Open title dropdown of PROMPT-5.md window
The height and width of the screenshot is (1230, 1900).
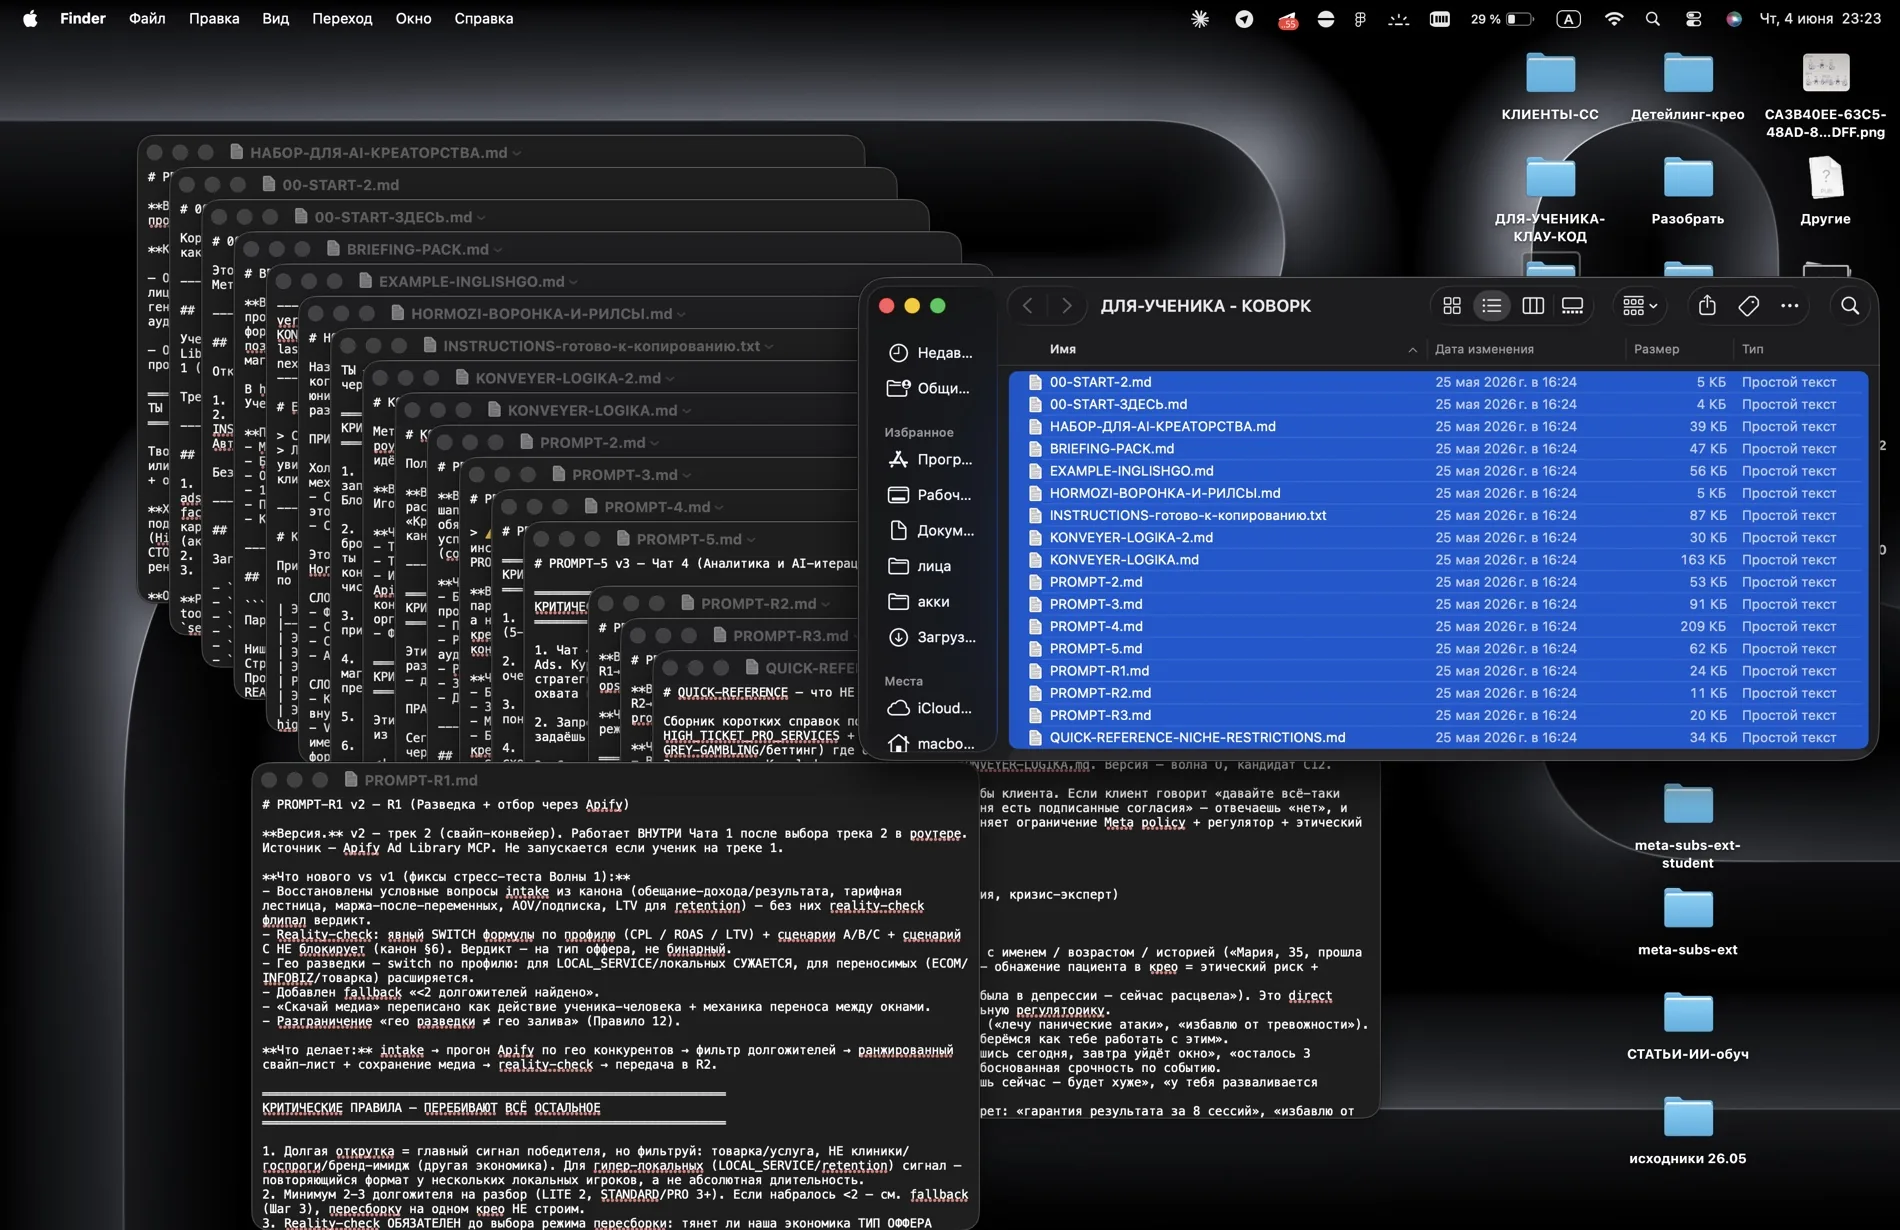[751, 540]
